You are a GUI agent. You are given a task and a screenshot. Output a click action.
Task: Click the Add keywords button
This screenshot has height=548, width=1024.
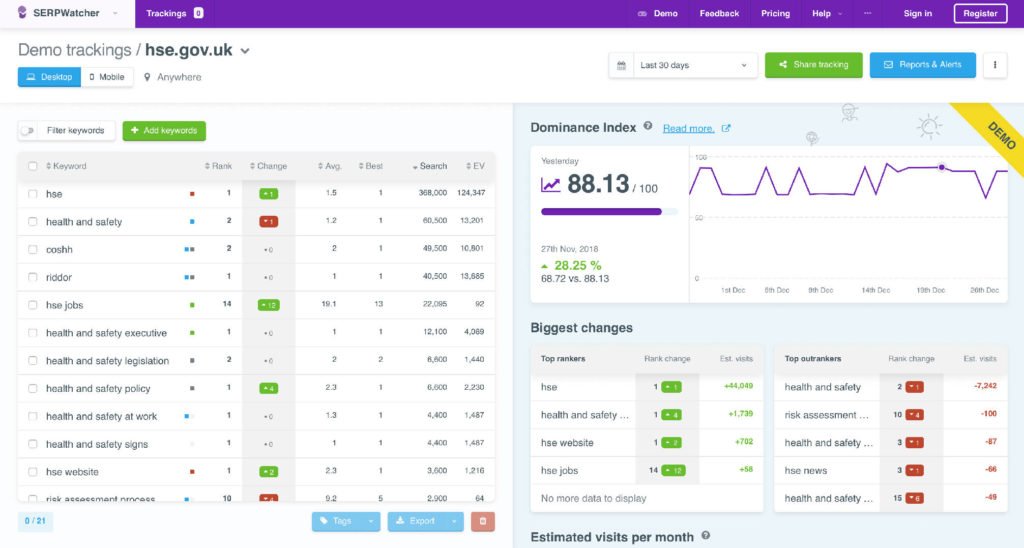[164, 131]
